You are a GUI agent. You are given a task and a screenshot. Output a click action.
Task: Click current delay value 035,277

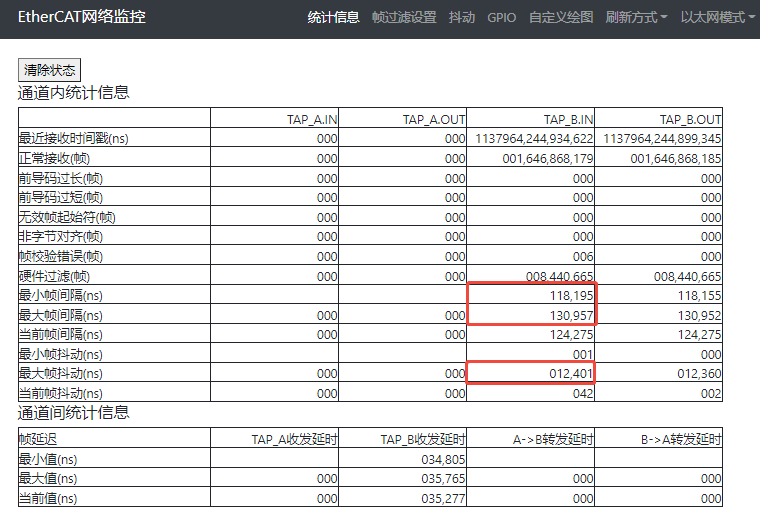tap(443, 498)
